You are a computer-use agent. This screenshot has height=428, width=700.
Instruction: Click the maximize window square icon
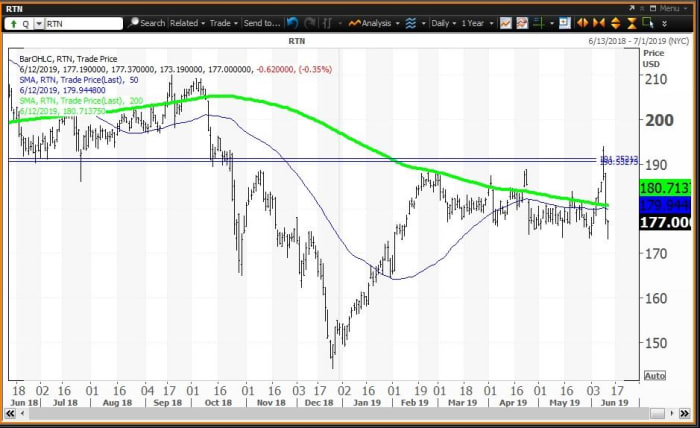653,8
